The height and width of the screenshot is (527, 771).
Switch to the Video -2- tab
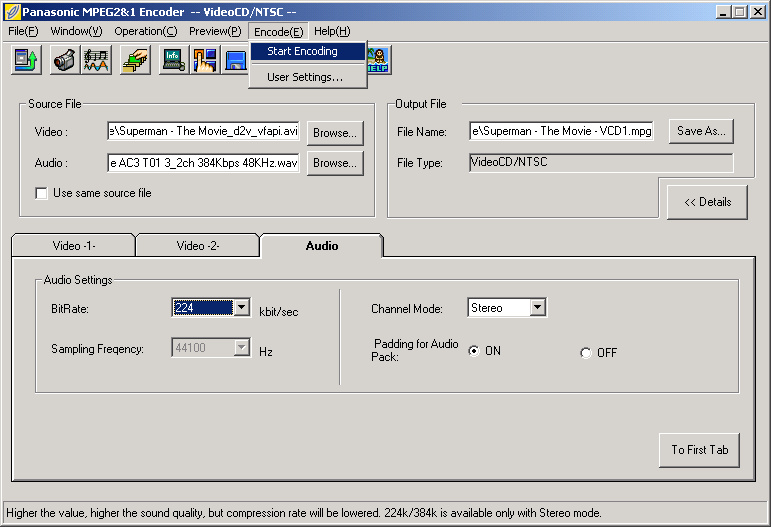198,246
